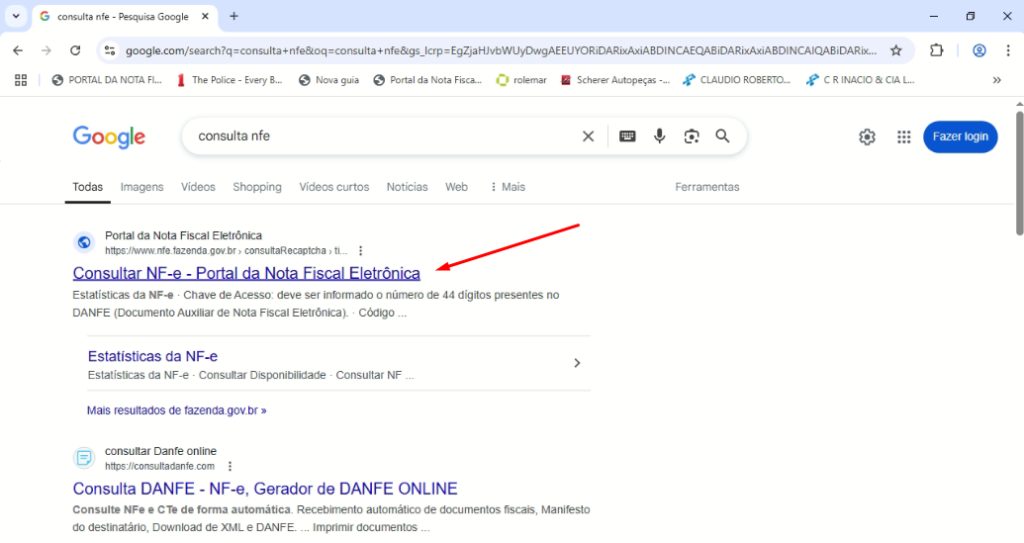Open the Estatísticas da NF-e sublink
This screenshot has height=543, width=1024.
pos(153,356)
